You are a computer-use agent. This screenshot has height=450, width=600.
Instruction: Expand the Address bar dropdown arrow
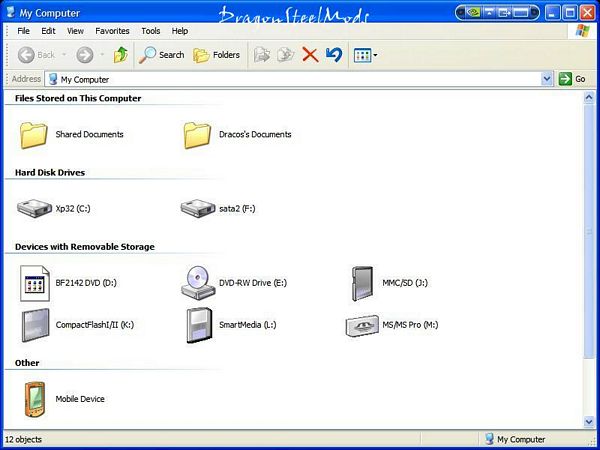point(547,79)
